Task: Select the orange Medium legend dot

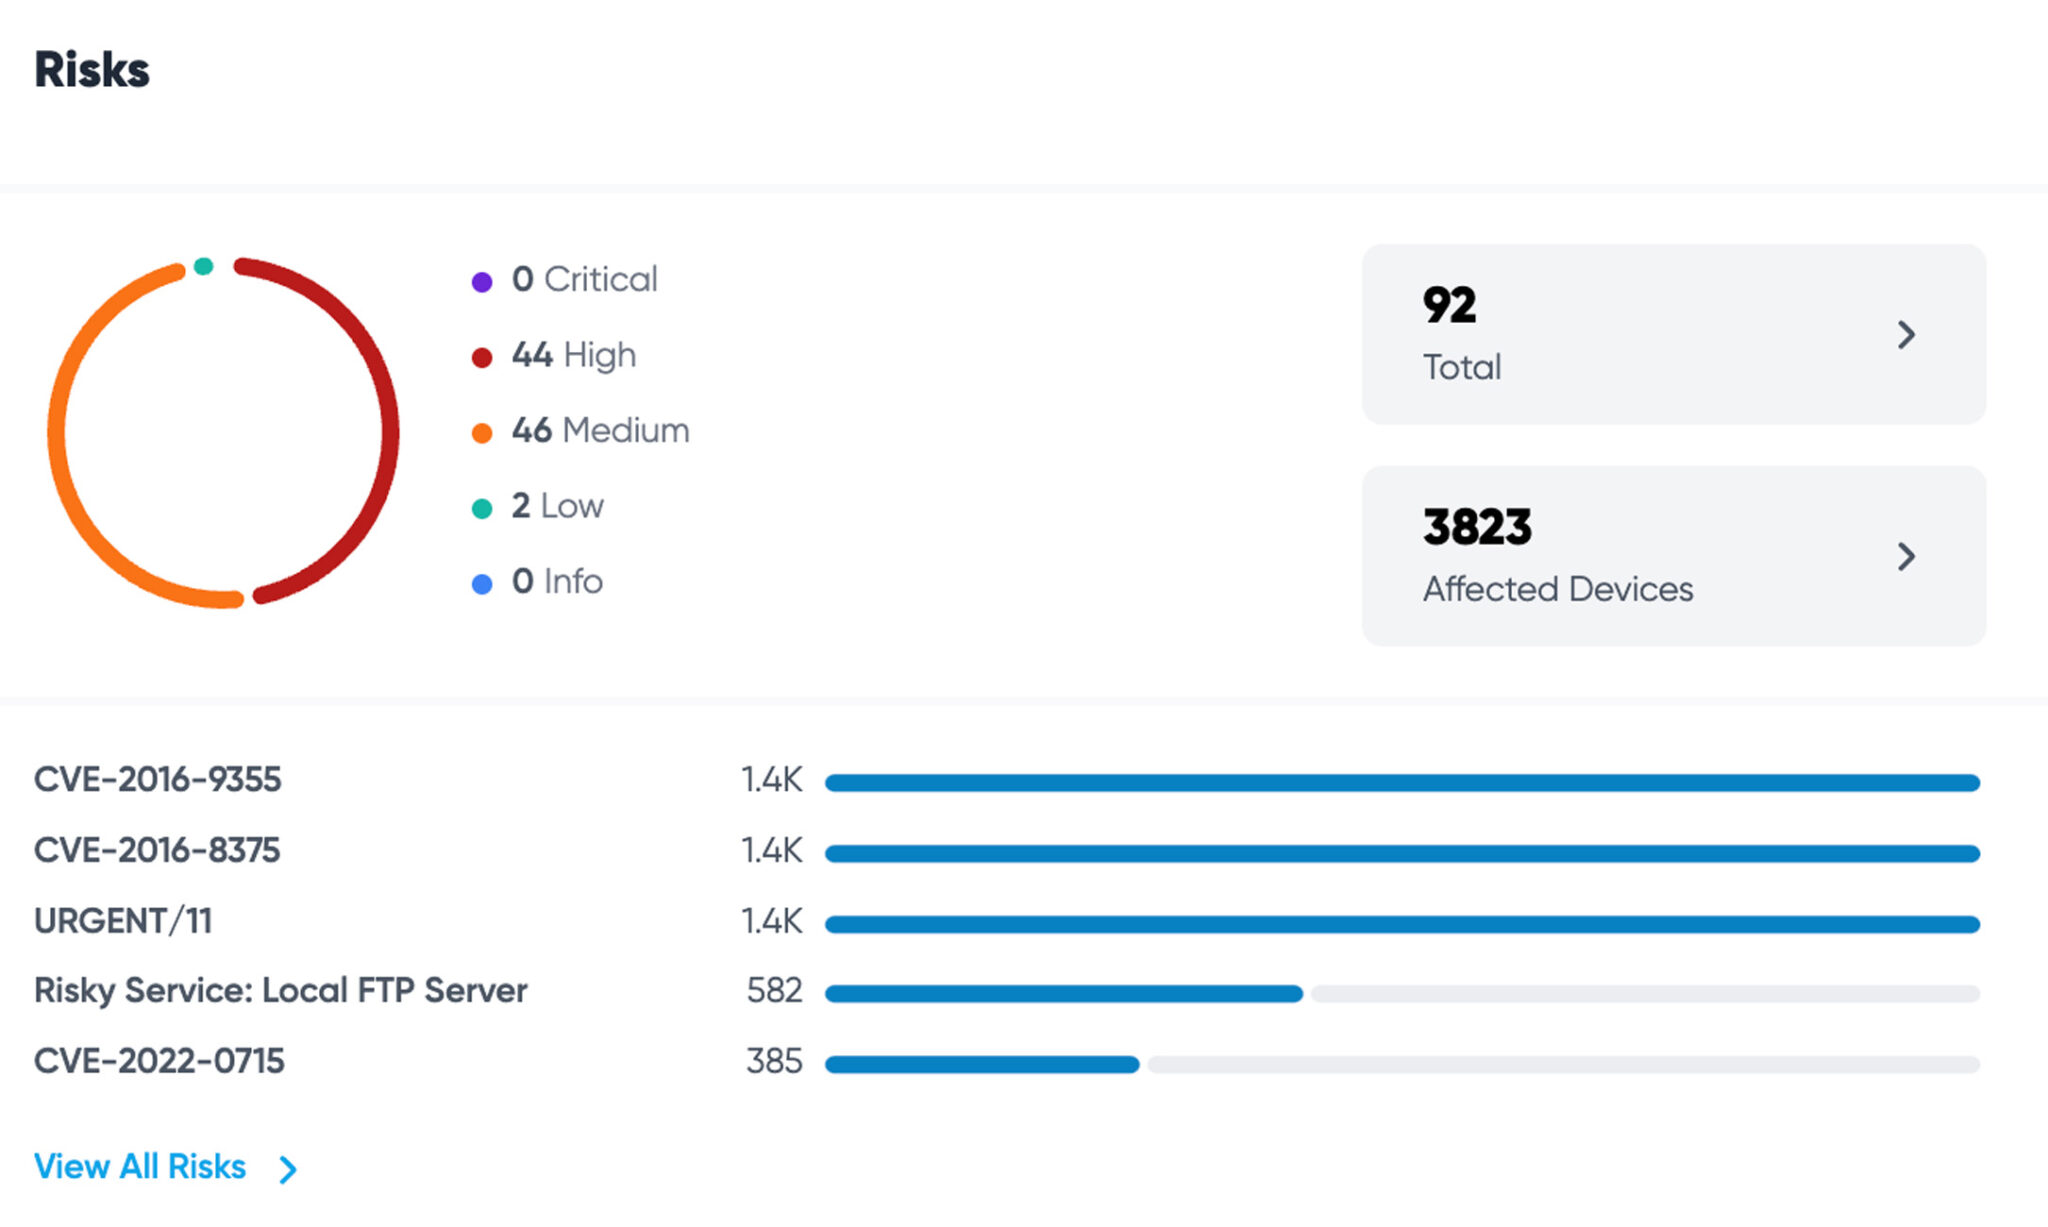Action: pos(482,433)
